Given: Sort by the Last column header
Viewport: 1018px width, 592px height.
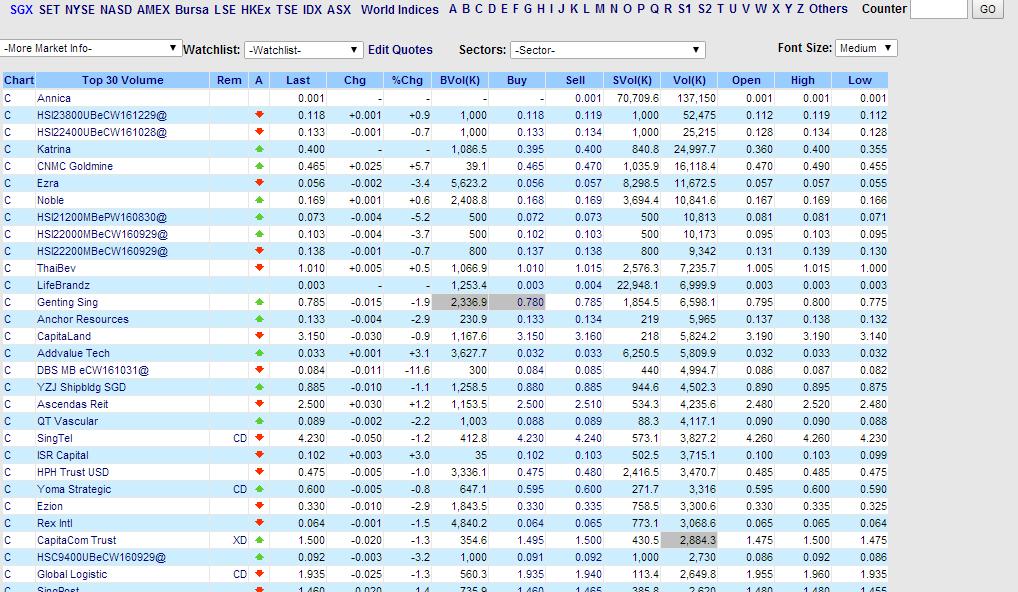Looking at the screenshot, I should tap(298, 80).
